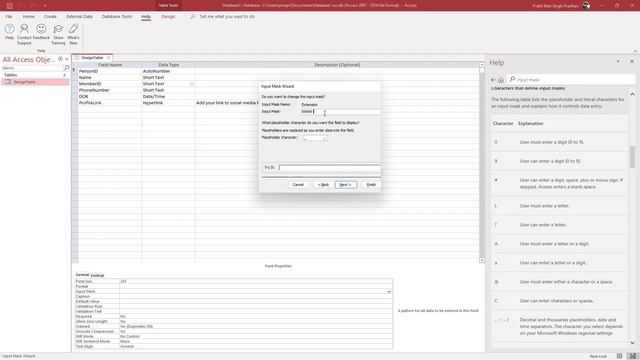
Task: Click the Field Name column header
Action: (109, 65)
